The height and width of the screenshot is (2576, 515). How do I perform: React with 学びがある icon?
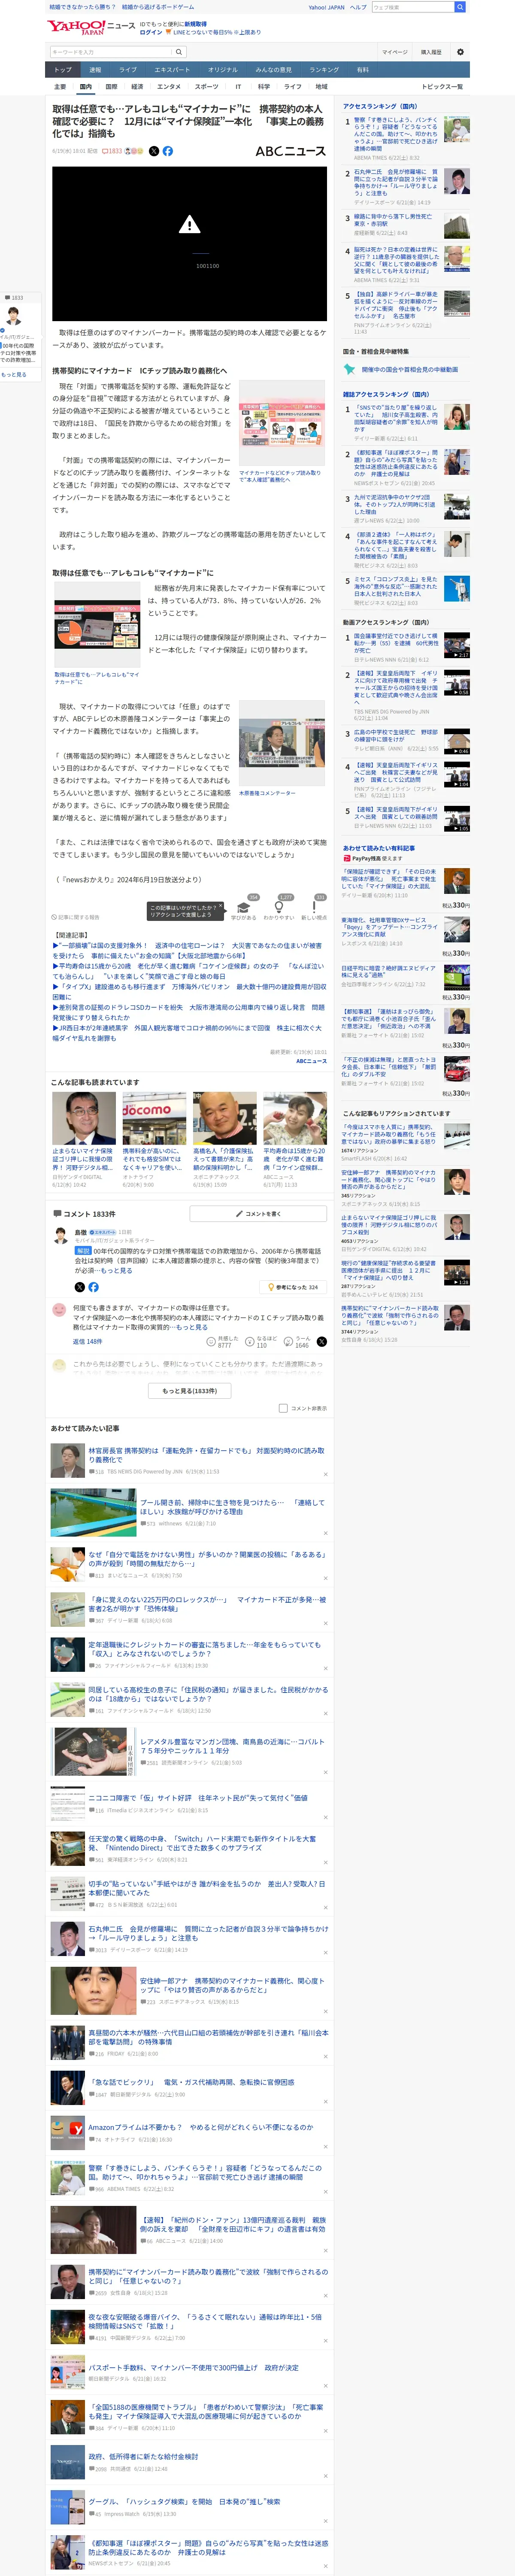pos(244,907)
